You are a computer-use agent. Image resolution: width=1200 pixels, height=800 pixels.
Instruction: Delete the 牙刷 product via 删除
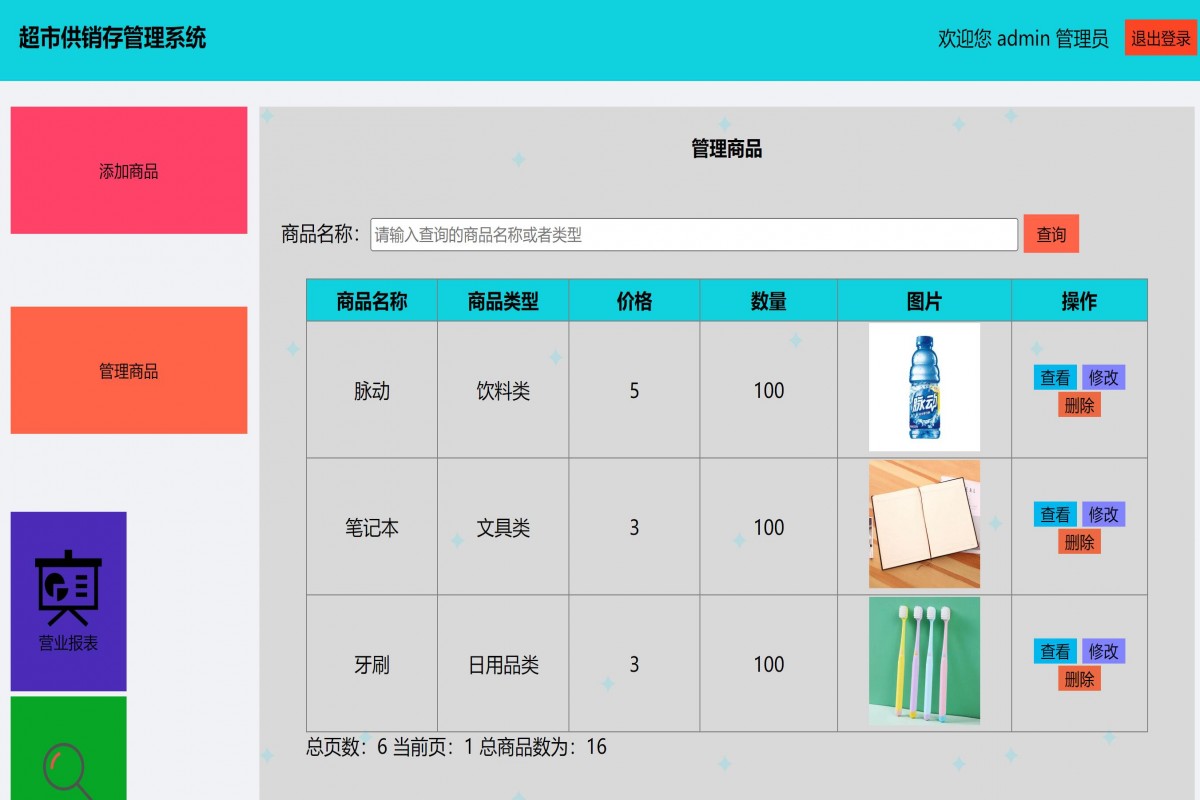1079,678
